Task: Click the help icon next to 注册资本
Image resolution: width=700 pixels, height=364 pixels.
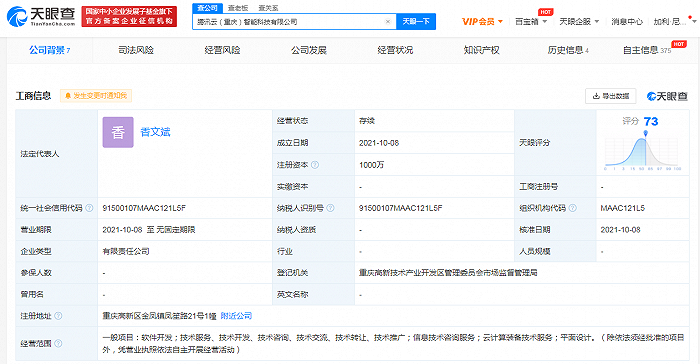Action: [315, 165]
